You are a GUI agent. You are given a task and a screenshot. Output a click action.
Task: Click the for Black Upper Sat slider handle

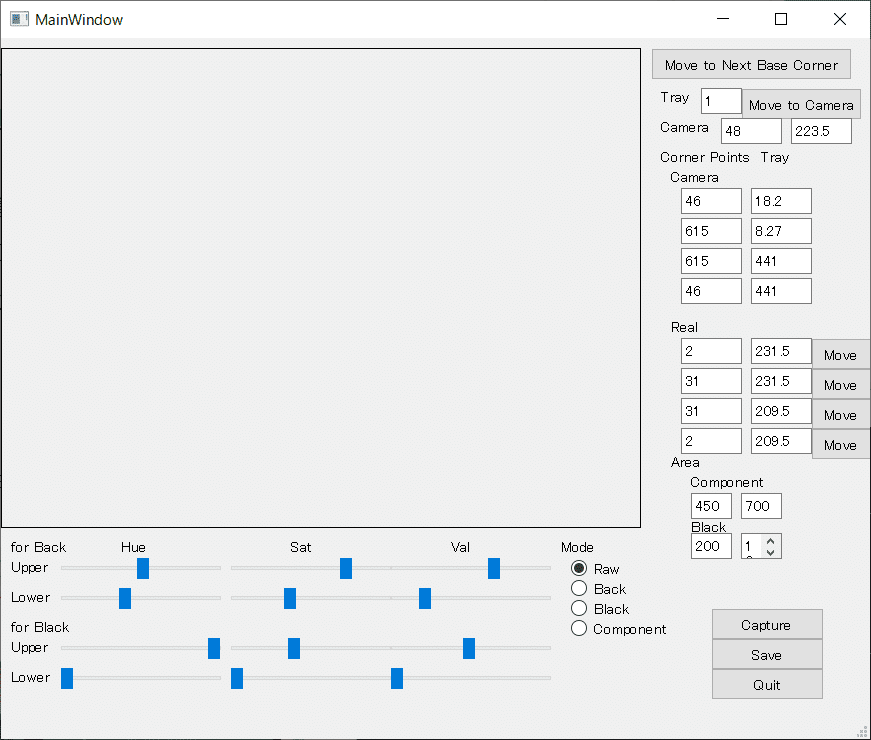point(294,648)
